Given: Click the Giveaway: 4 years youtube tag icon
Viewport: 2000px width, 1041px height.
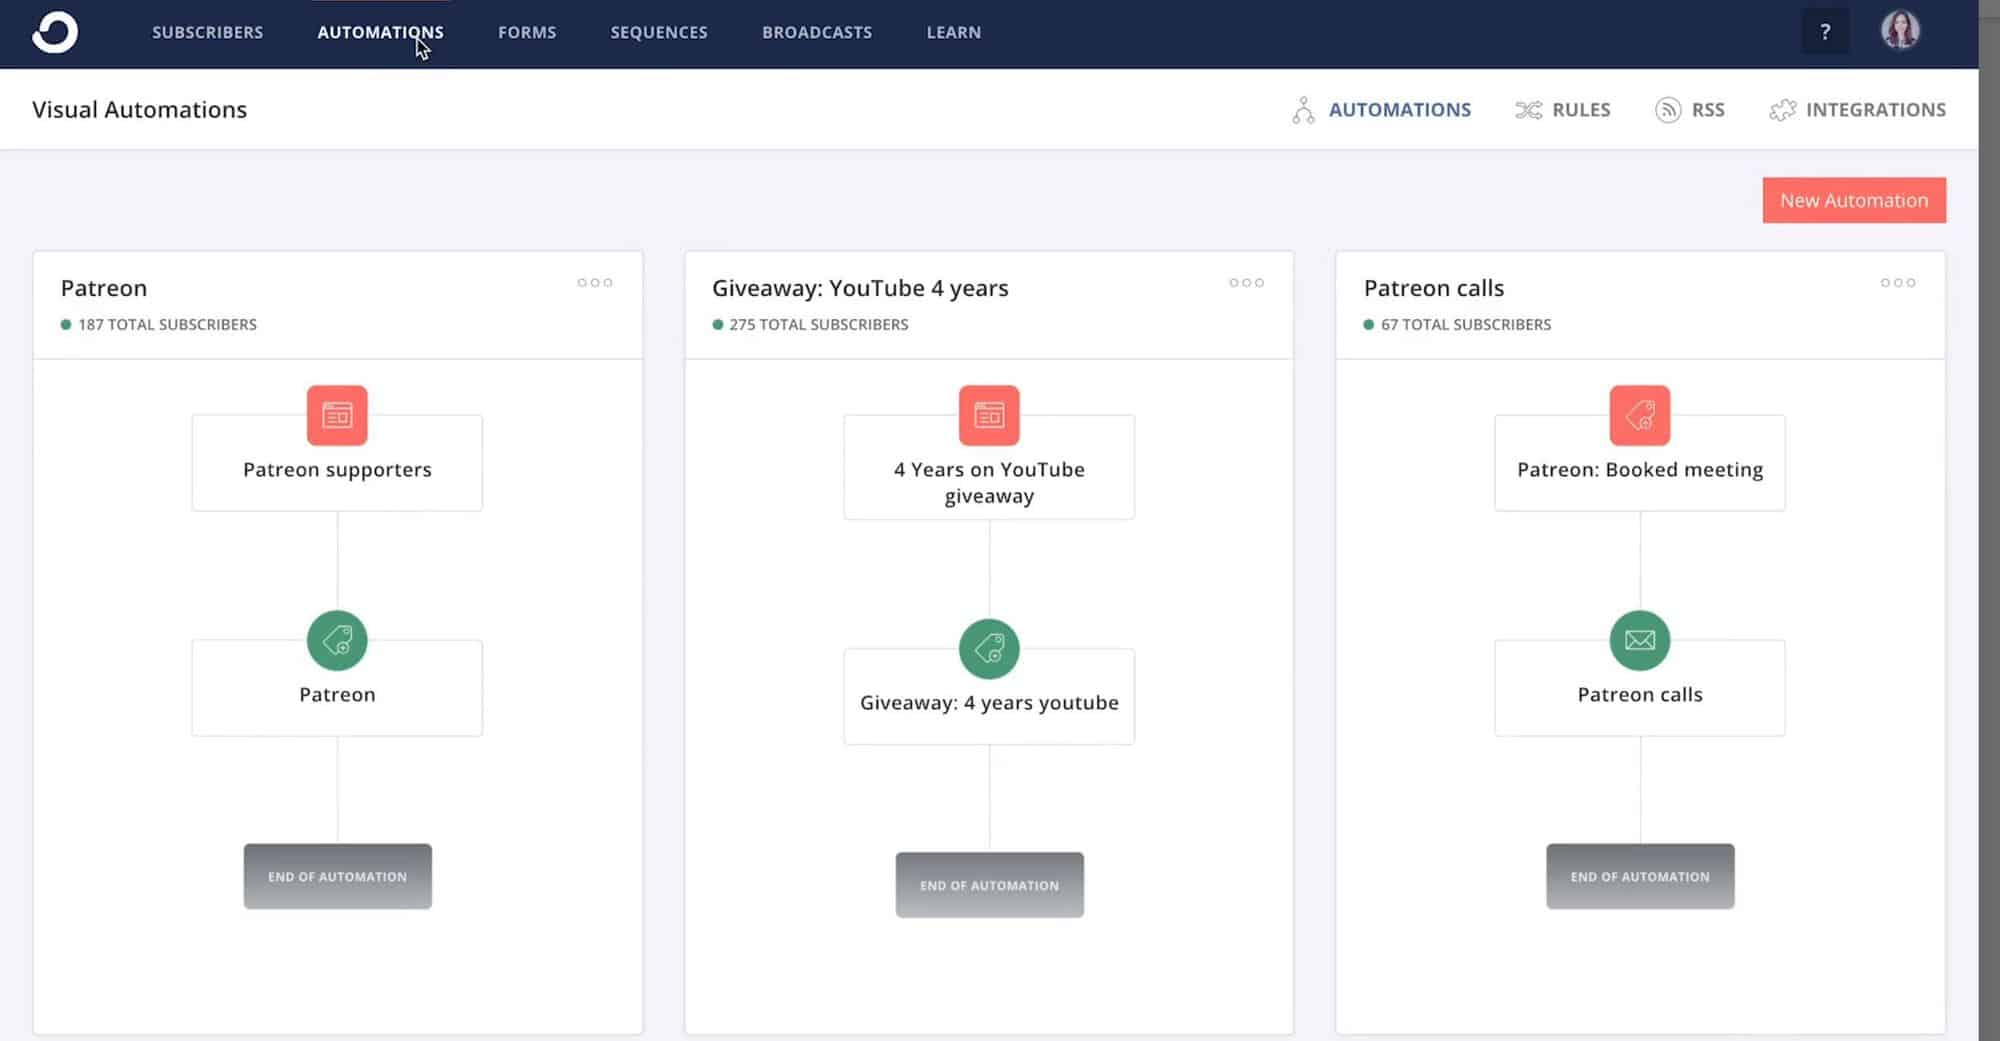Looking at the screenshot, I should tap(989, 649).
